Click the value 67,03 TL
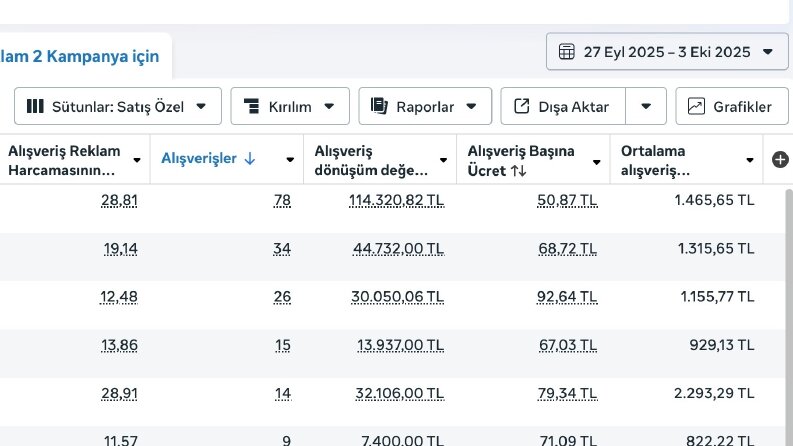This screenshot has width=793, height=446. pyautogui.click(x=568, y=345)
